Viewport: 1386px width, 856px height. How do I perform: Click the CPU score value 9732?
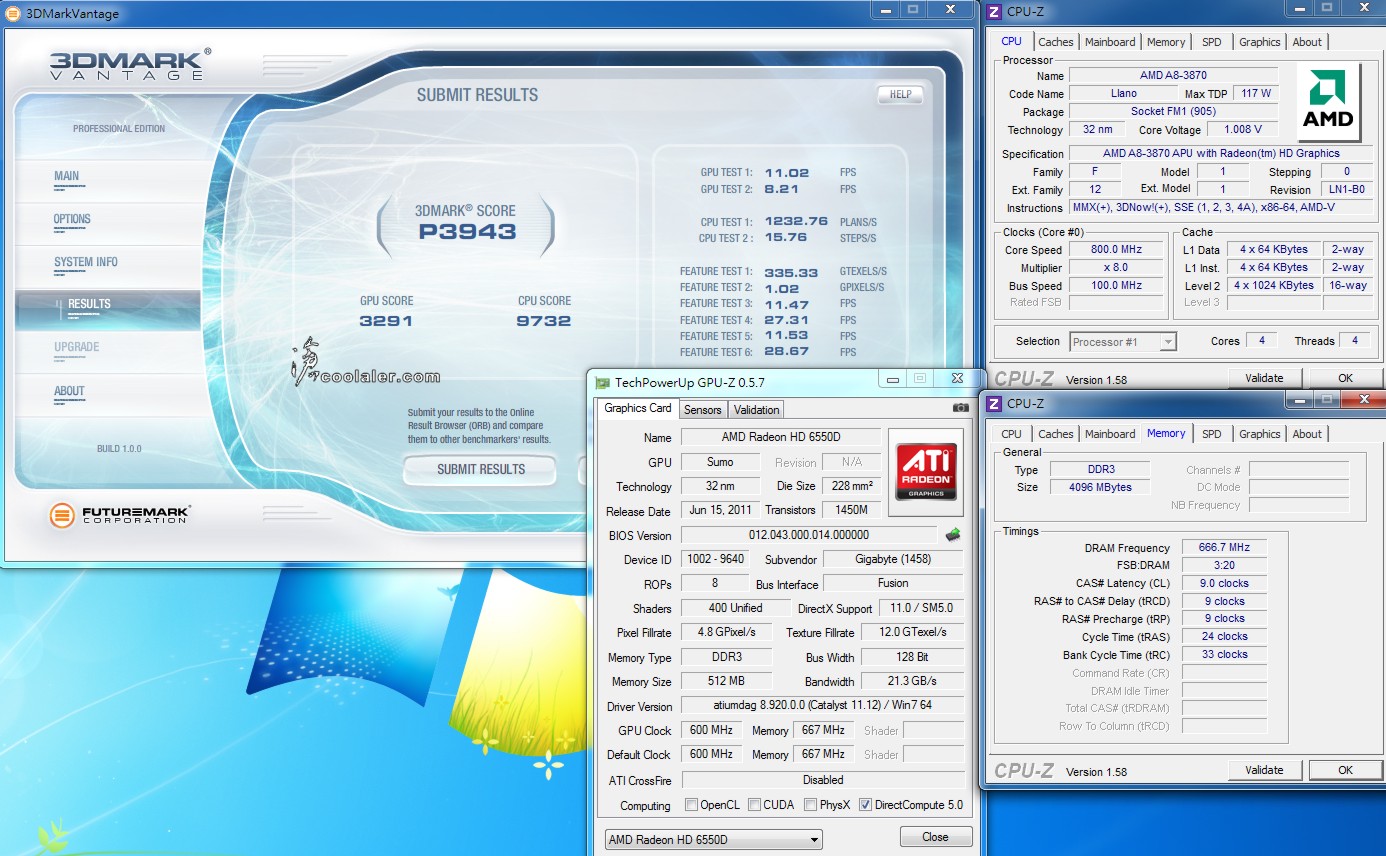pos(544,321)
